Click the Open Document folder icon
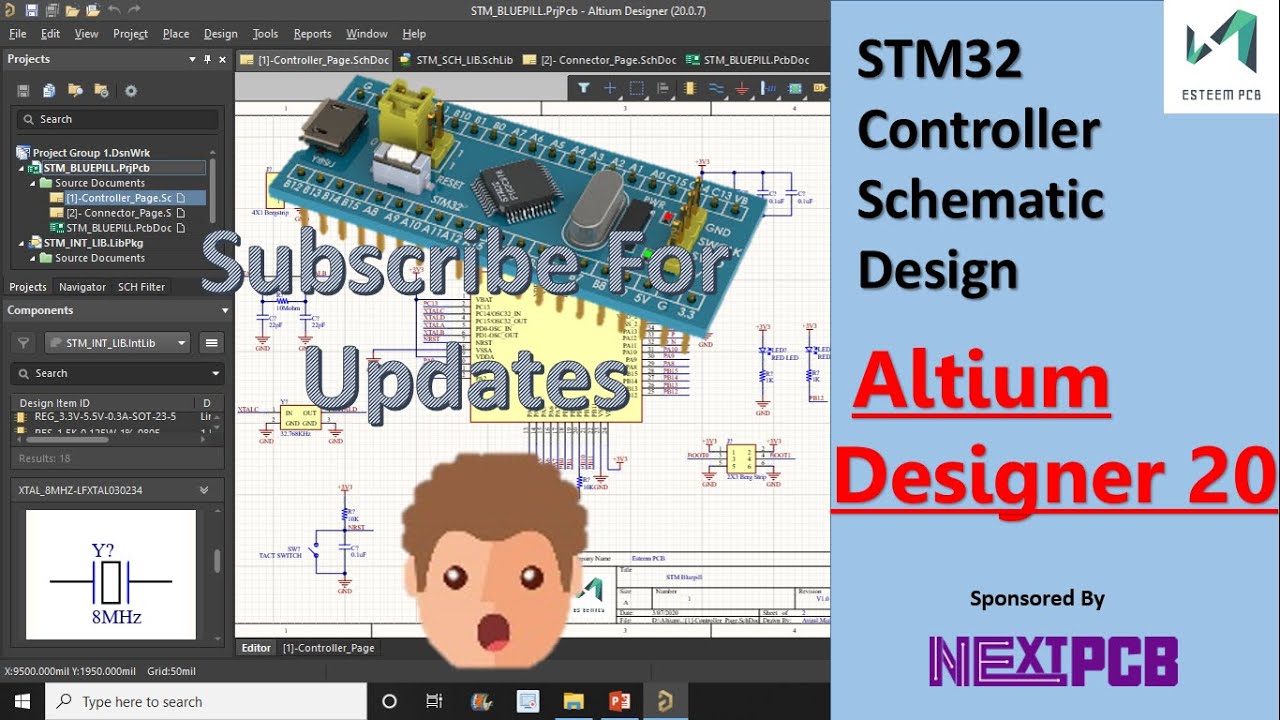 point(72,10)
